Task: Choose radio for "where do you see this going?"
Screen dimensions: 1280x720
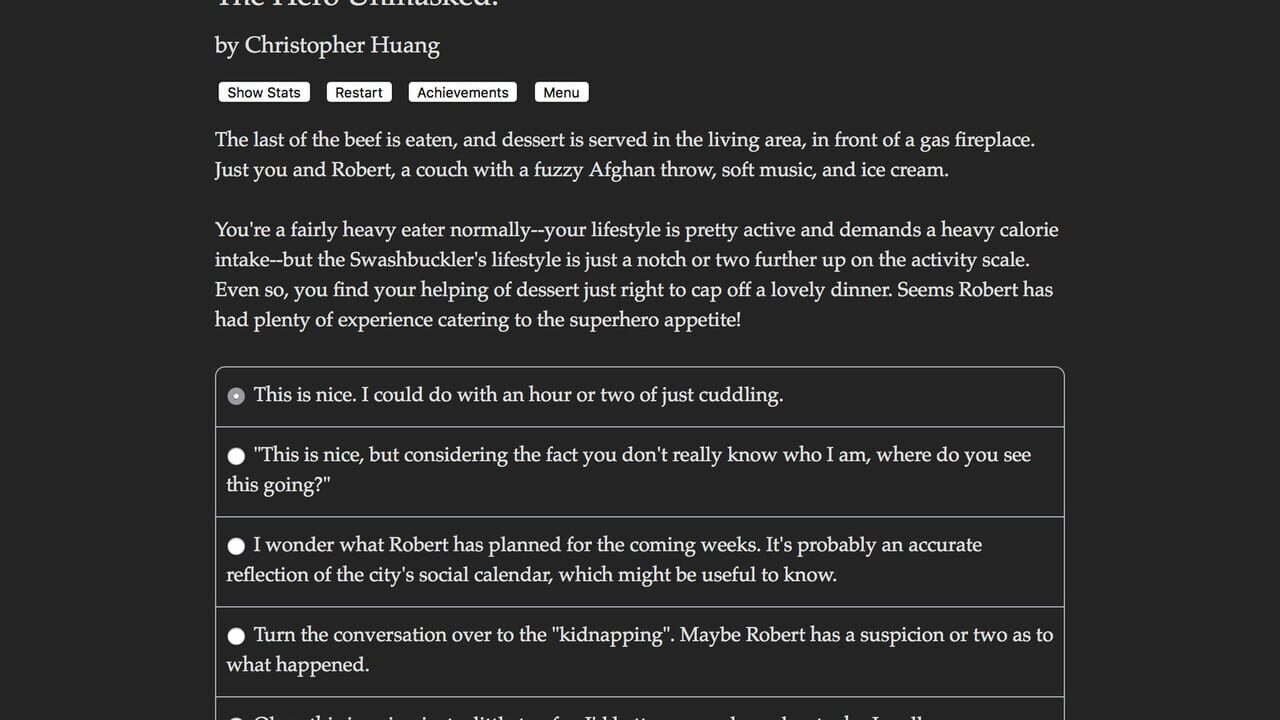Action: (x=236, y=456)
